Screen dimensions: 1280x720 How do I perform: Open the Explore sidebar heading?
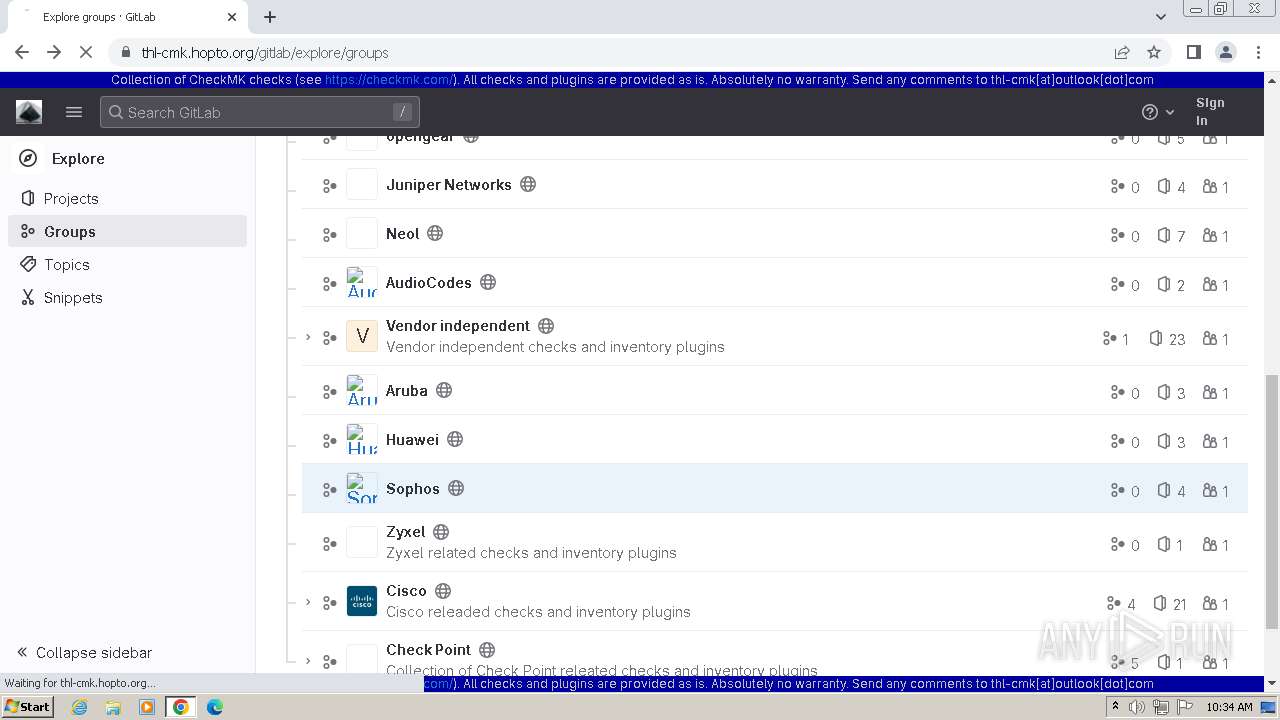[78, 158]
